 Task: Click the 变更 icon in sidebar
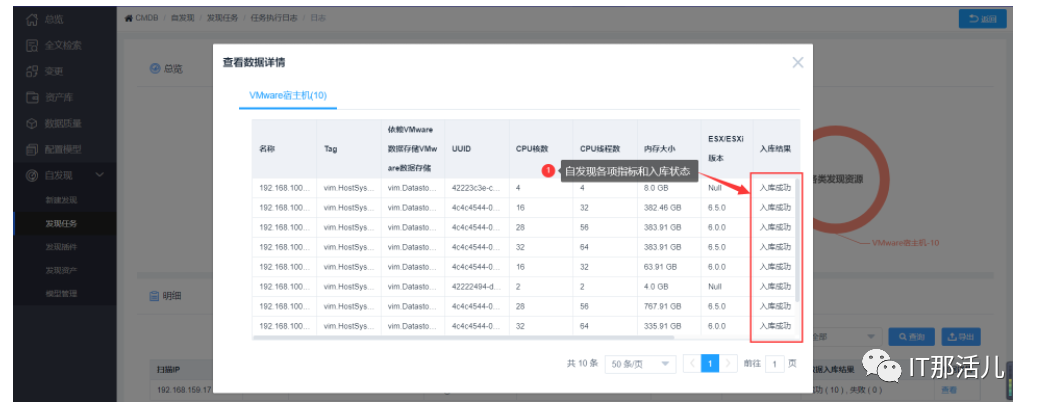(x=32, y=72)
